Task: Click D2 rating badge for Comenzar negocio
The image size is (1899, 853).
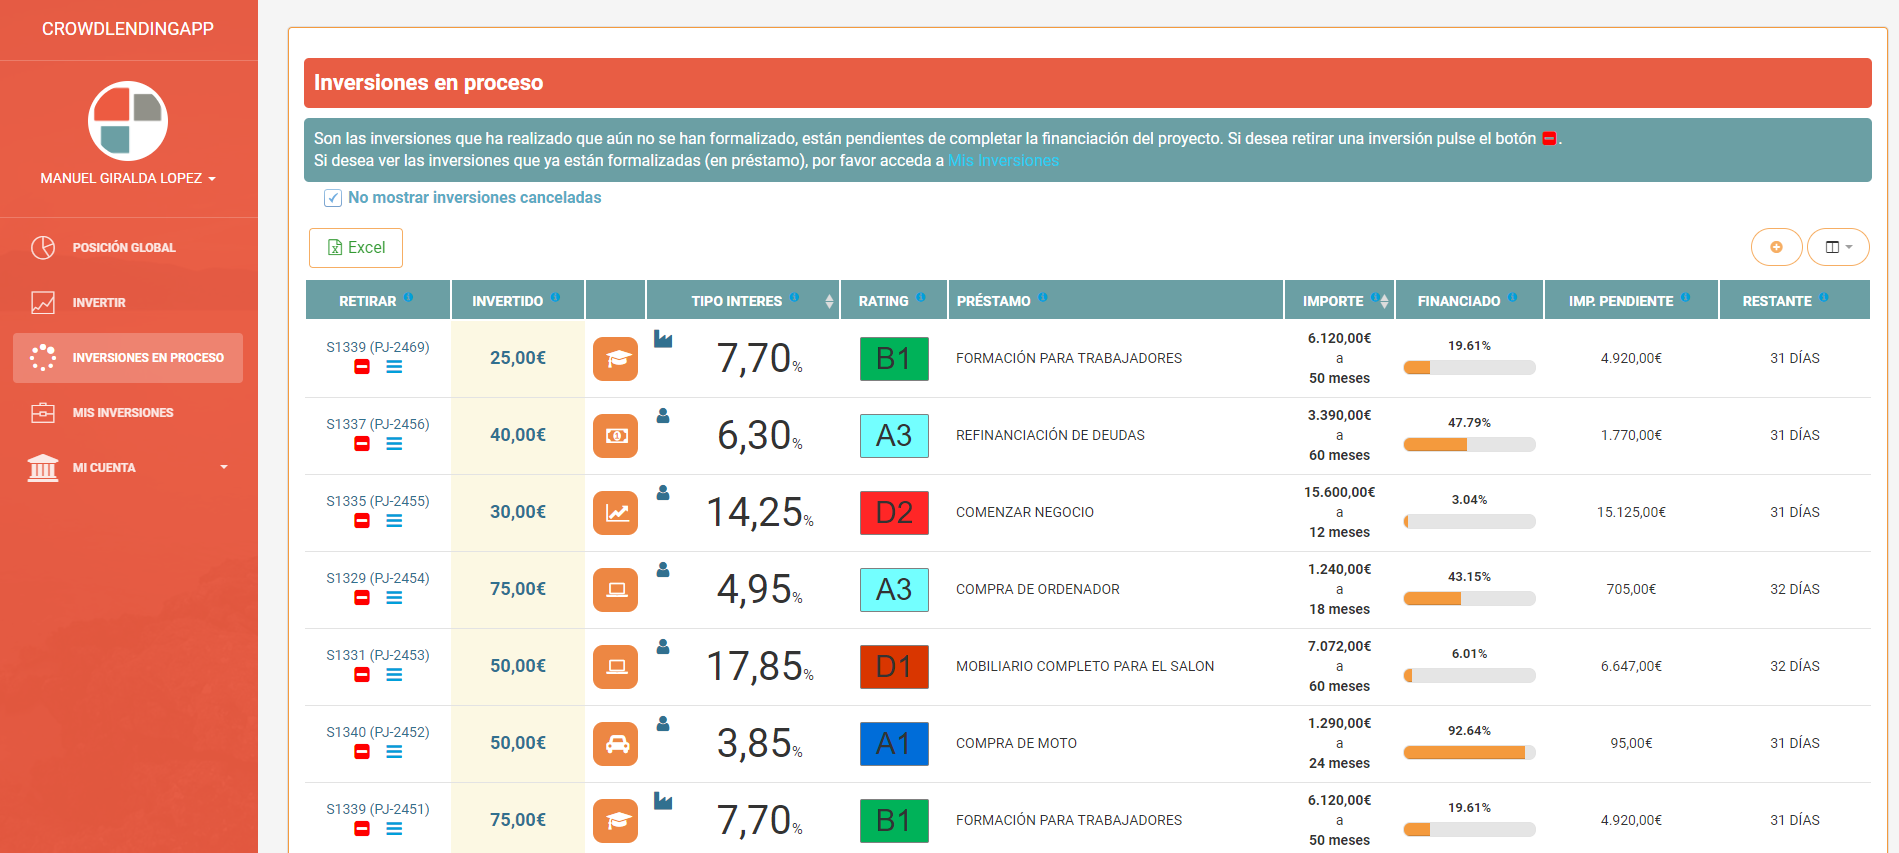Action: tap(894, 513)
